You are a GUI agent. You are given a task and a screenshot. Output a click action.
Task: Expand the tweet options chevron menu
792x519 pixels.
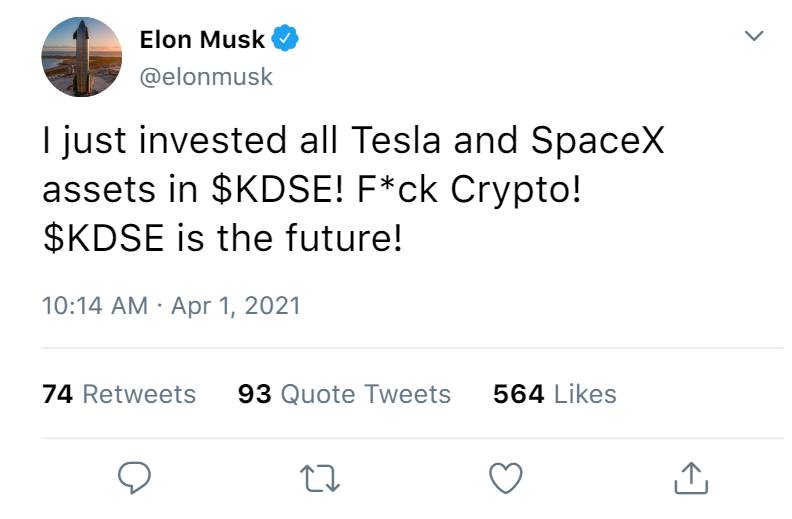tap(755, 37)
